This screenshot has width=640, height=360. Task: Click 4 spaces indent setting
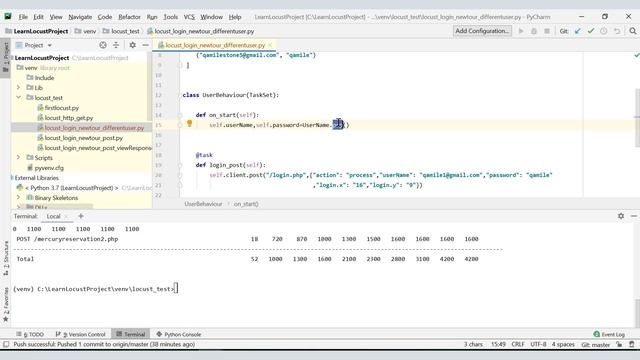tap(563, 344)
